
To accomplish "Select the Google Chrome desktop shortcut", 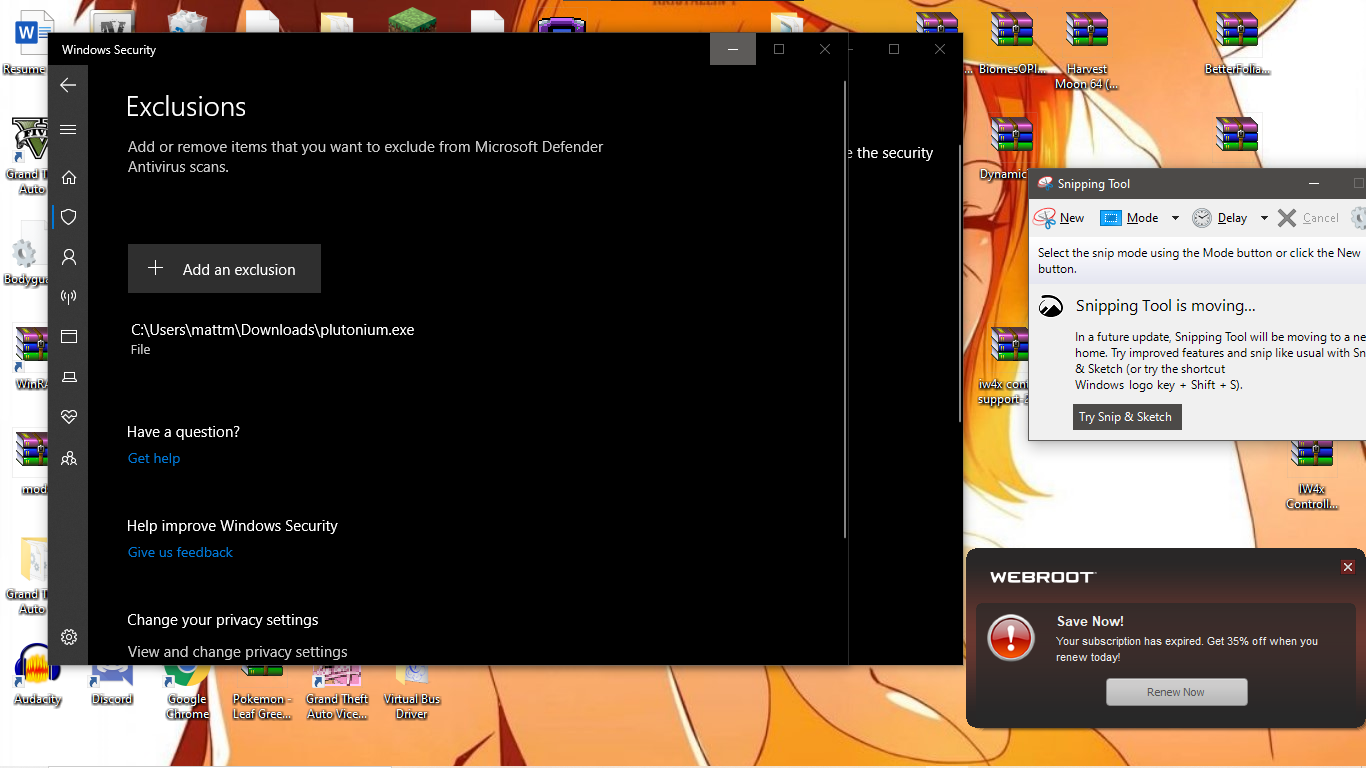I will click(187, 691).
